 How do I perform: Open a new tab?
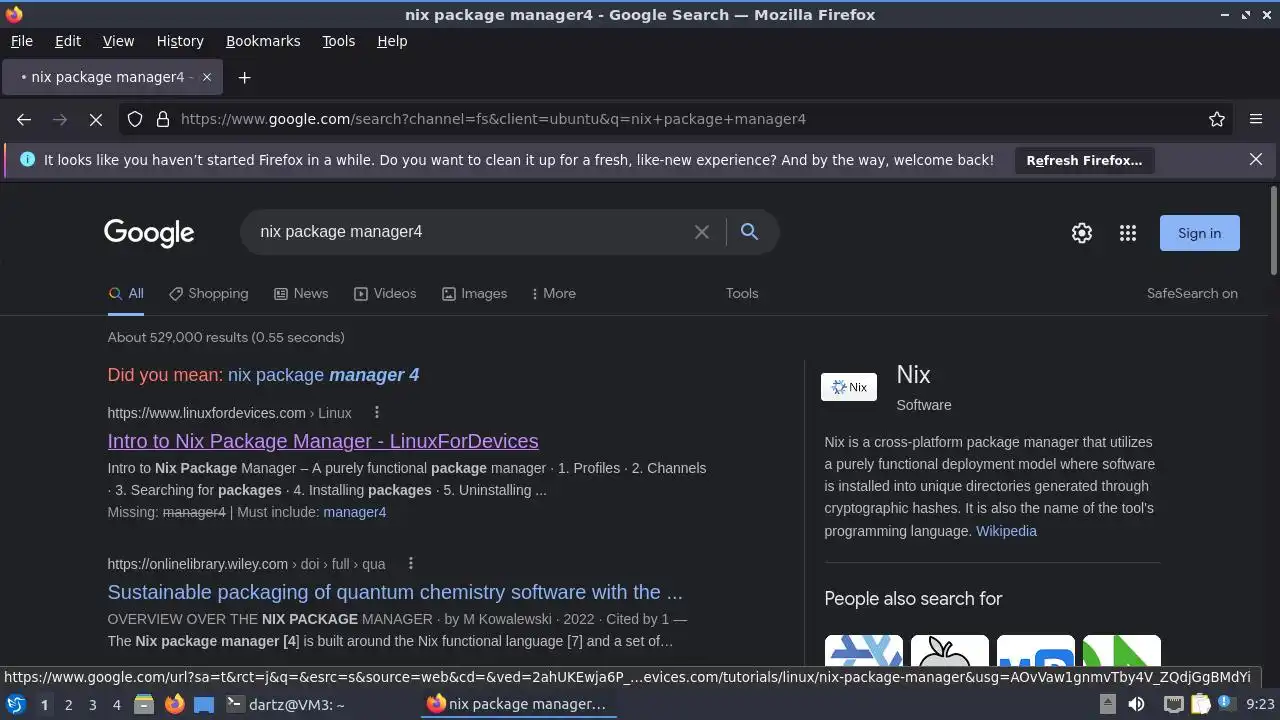(244, 77)
